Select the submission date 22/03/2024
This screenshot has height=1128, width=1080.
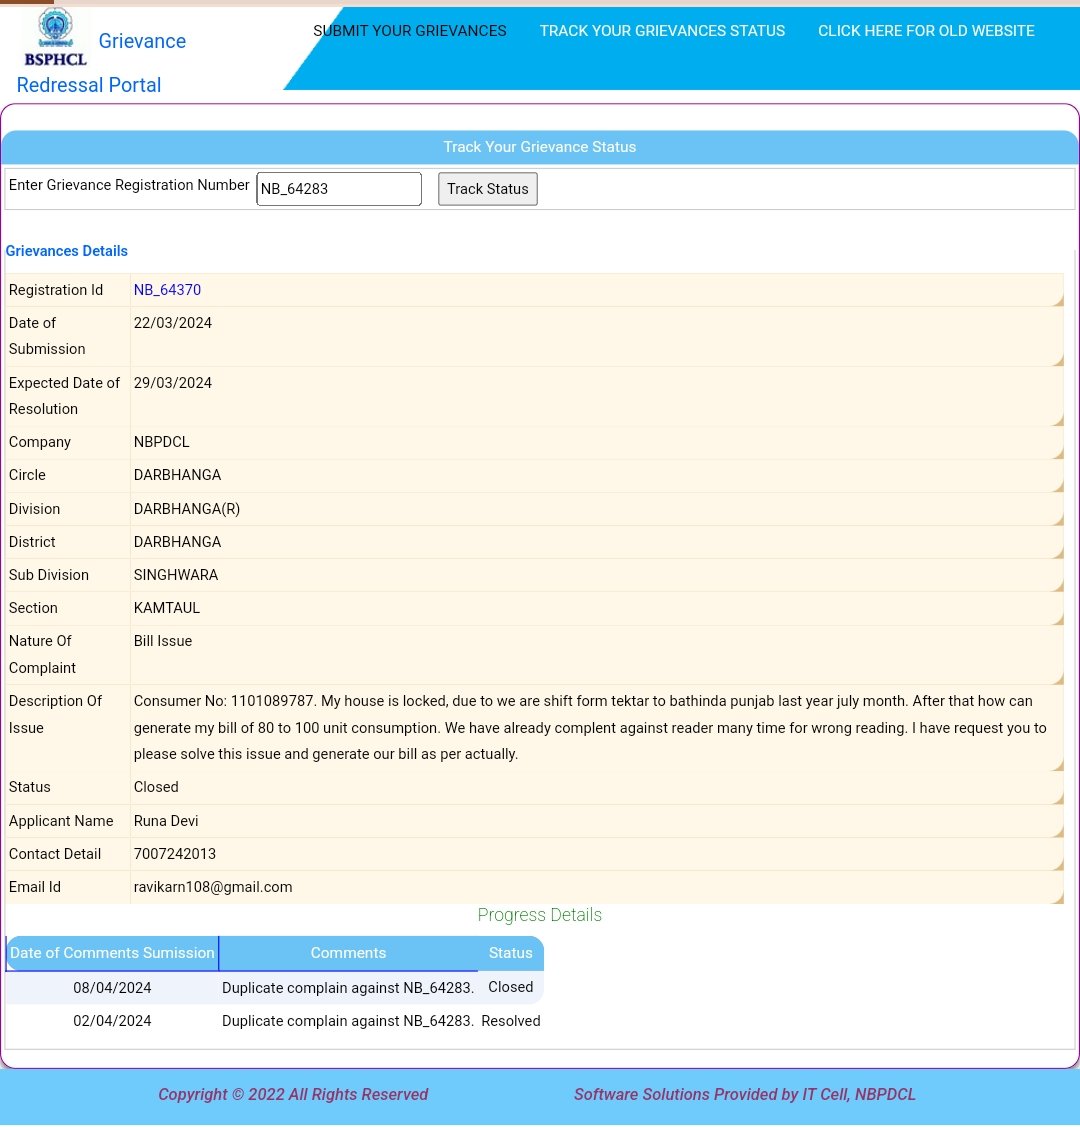[x=173, y=323]
